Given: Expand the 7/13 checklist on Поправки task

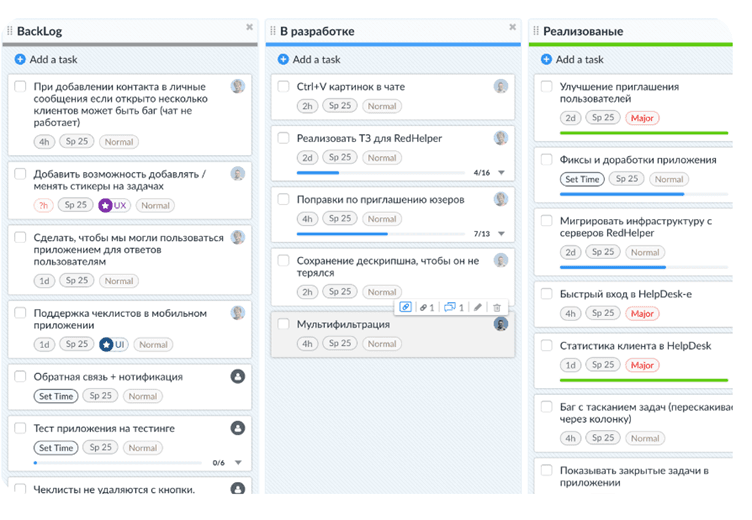Looking at the screenshot, I should tap(502, 234).
